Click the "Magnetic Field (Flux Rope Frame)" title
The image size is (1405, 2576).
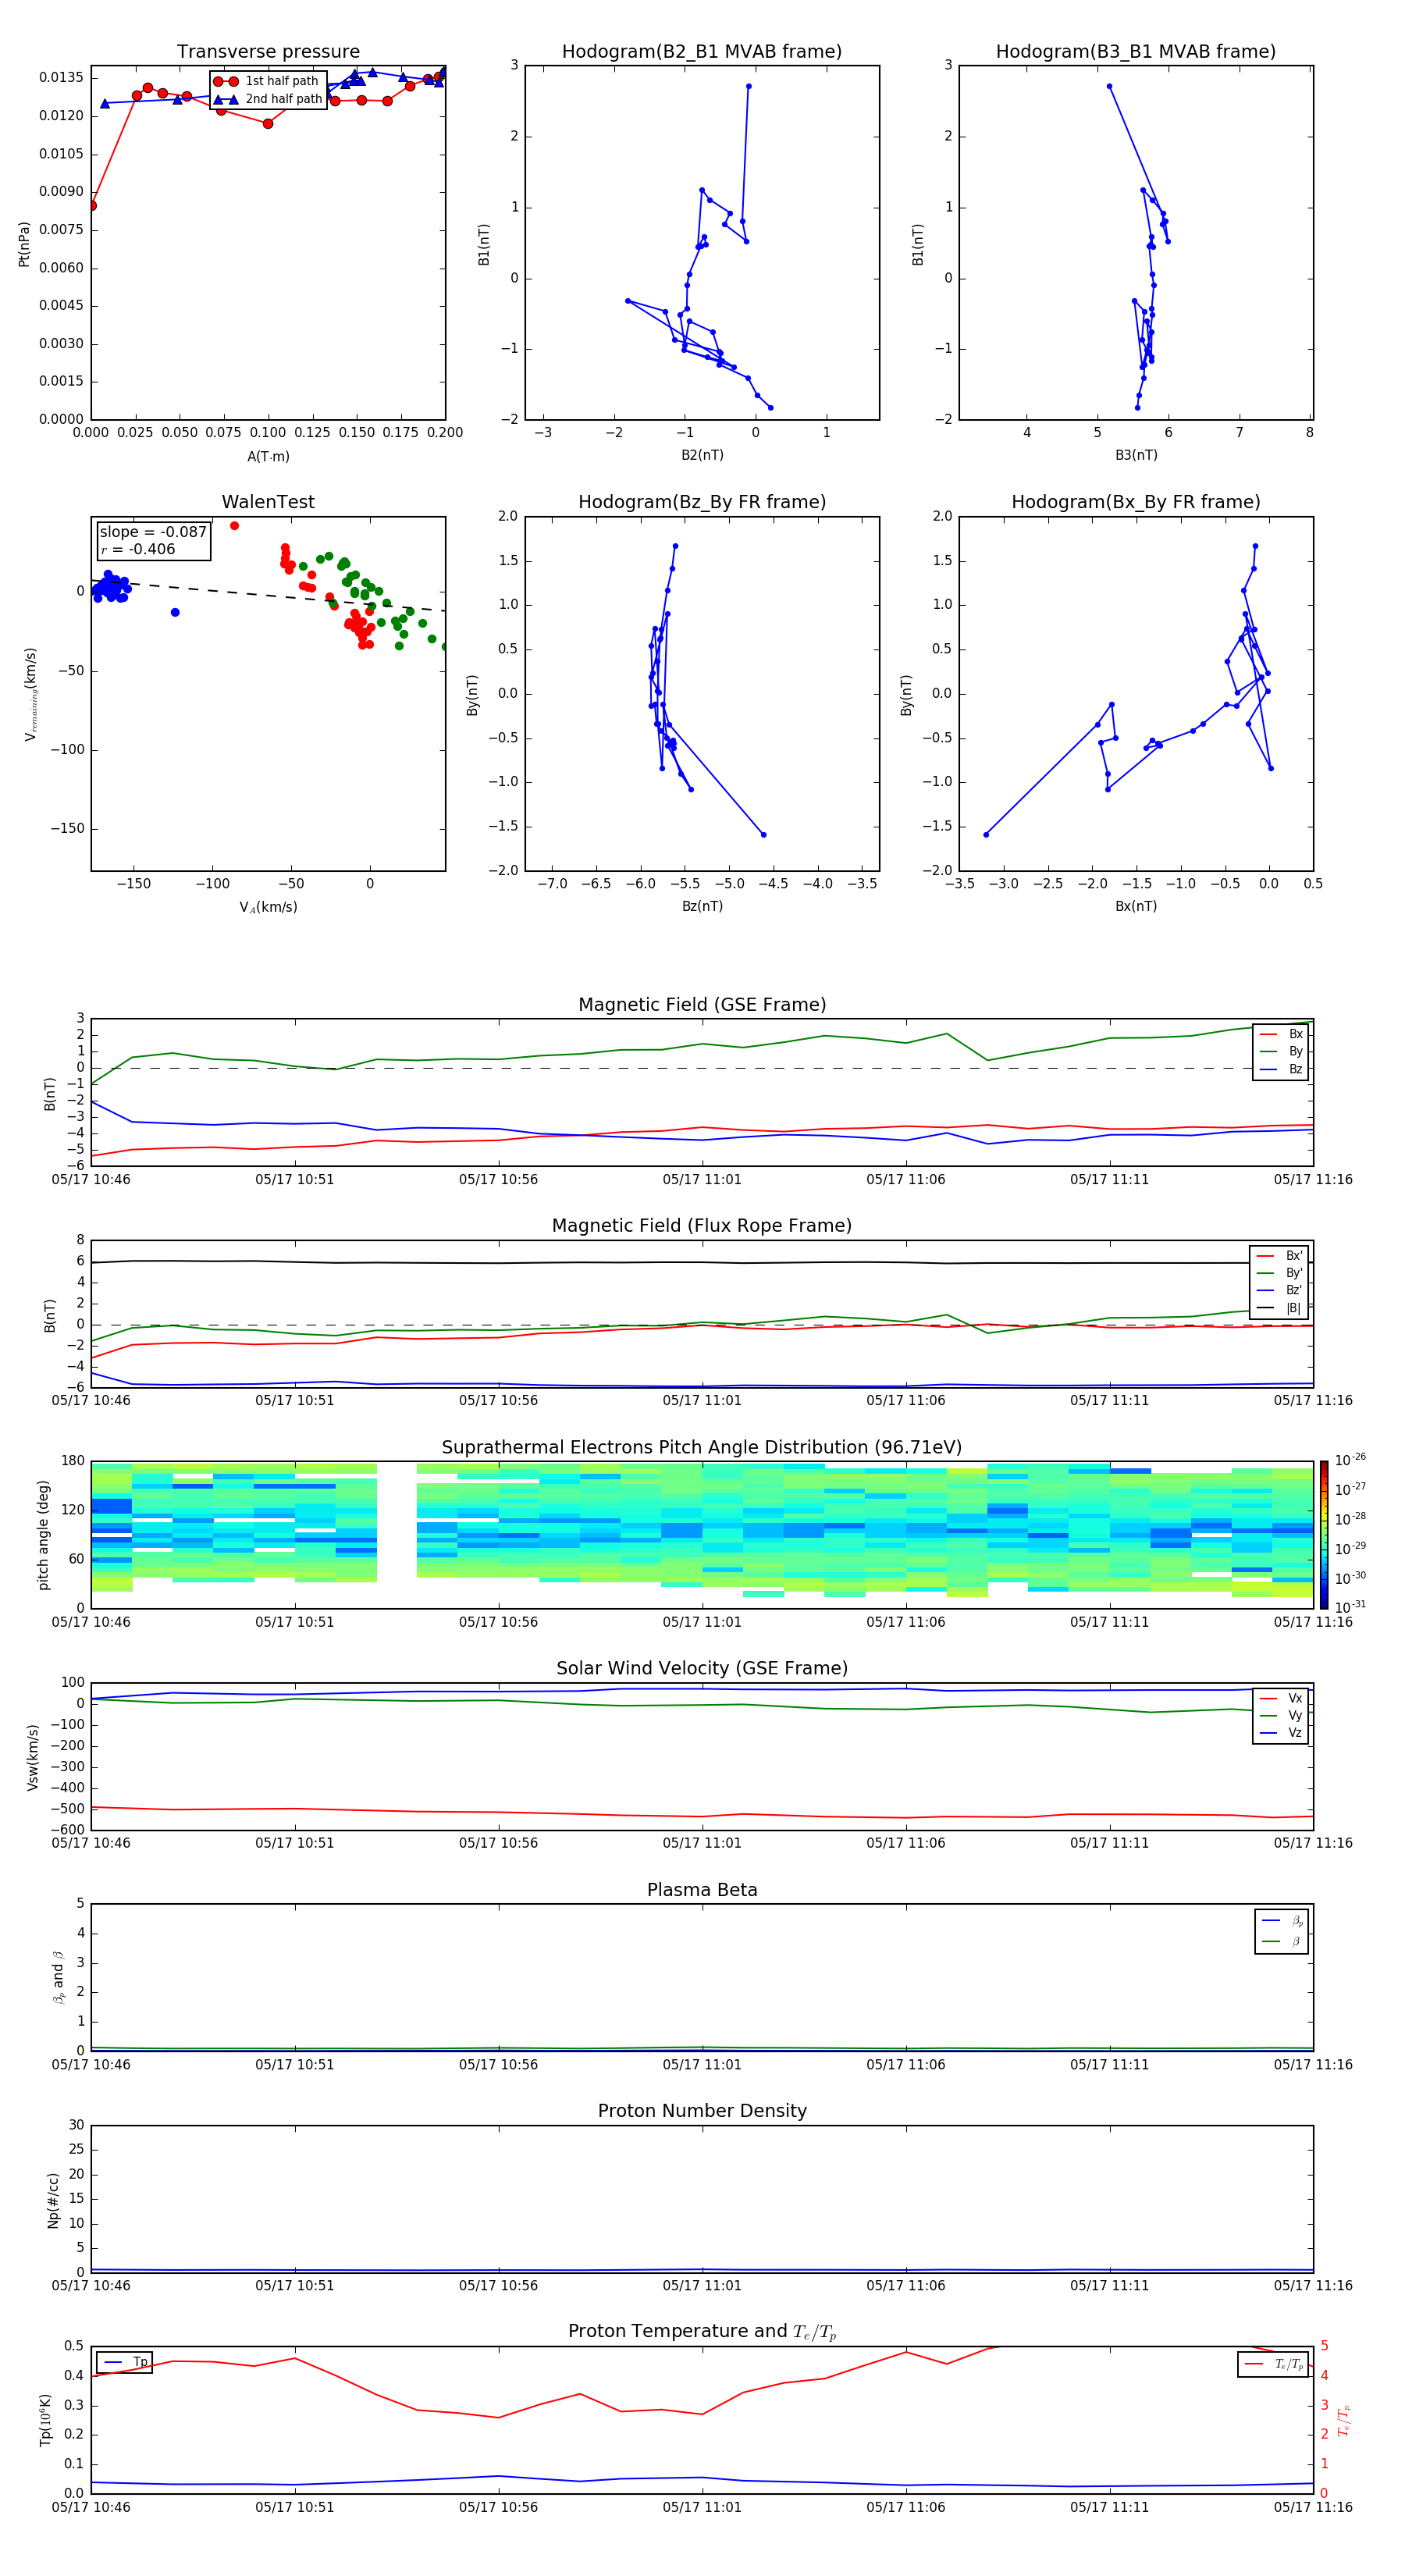702,1226
